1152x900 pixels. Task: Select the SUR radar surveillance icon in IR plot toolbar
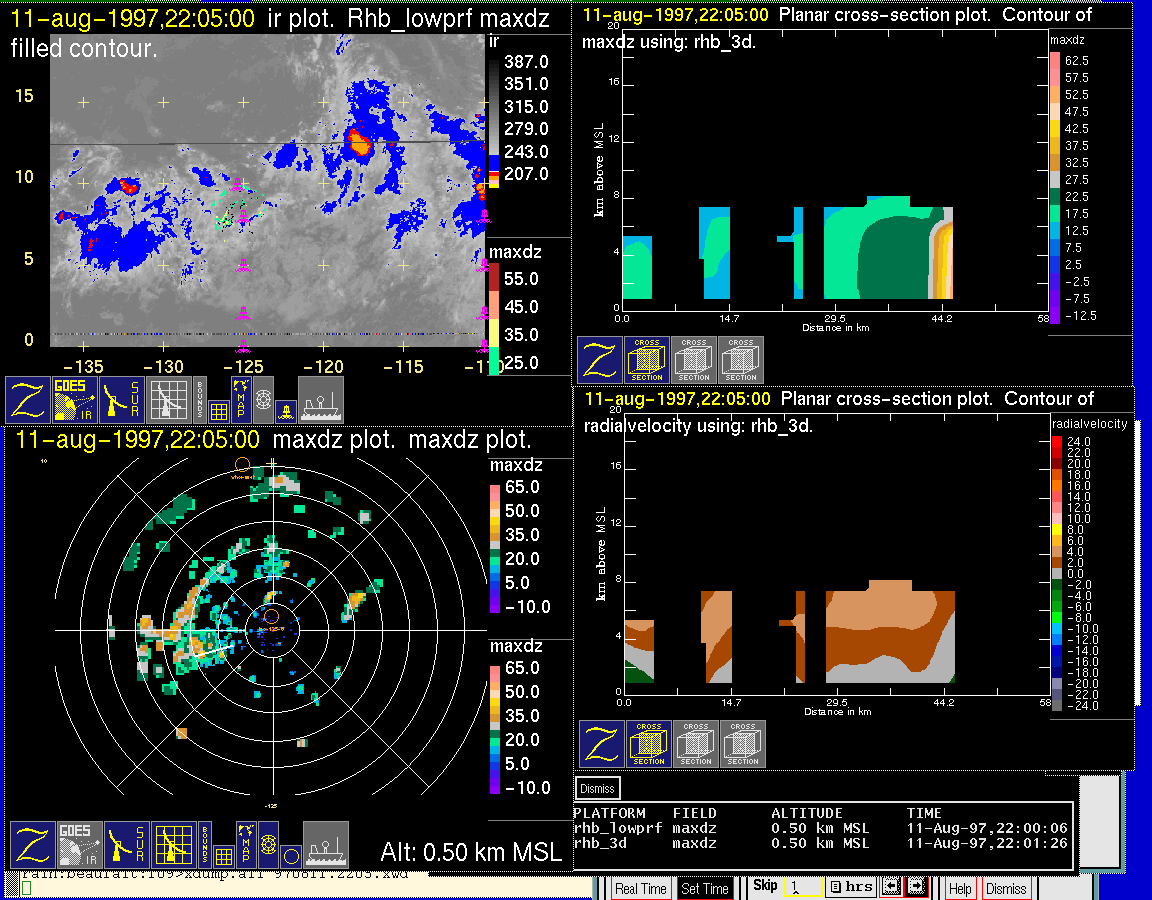tap(122, 399)
